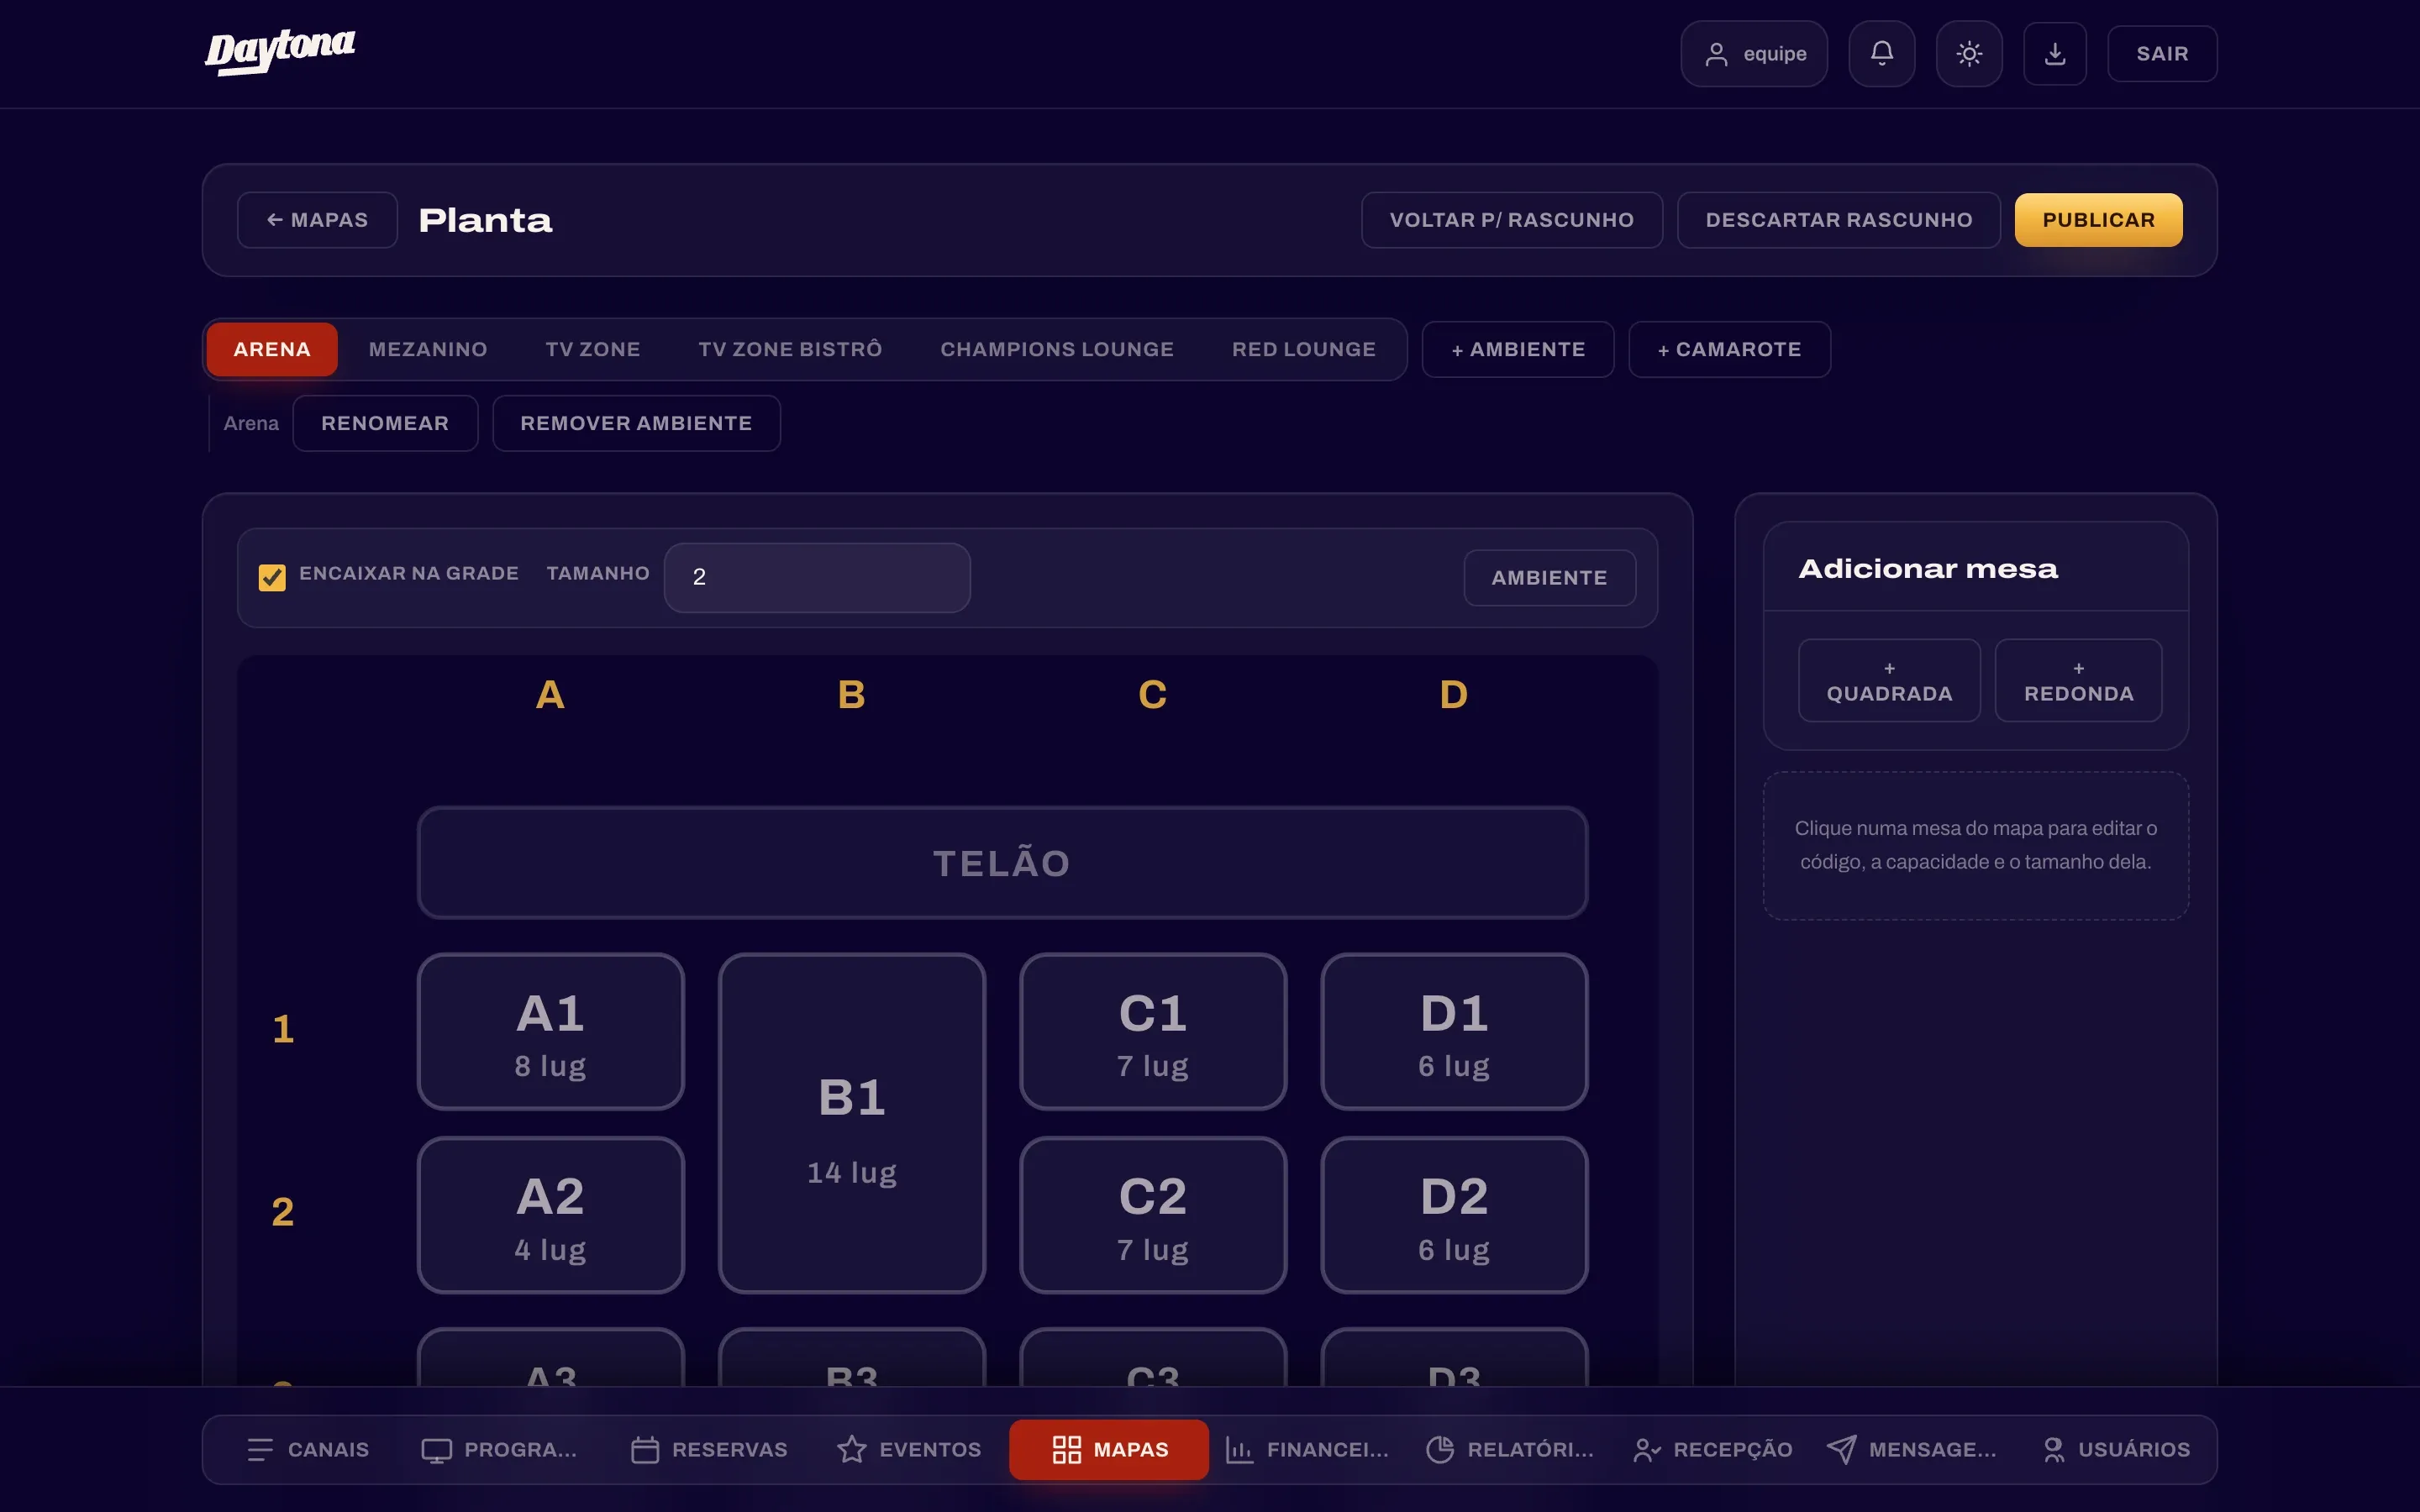Screen dimensions: 2420x1512
Task: Uncheck the Encaixar na grade checkbox
Action: pos(272,577)
